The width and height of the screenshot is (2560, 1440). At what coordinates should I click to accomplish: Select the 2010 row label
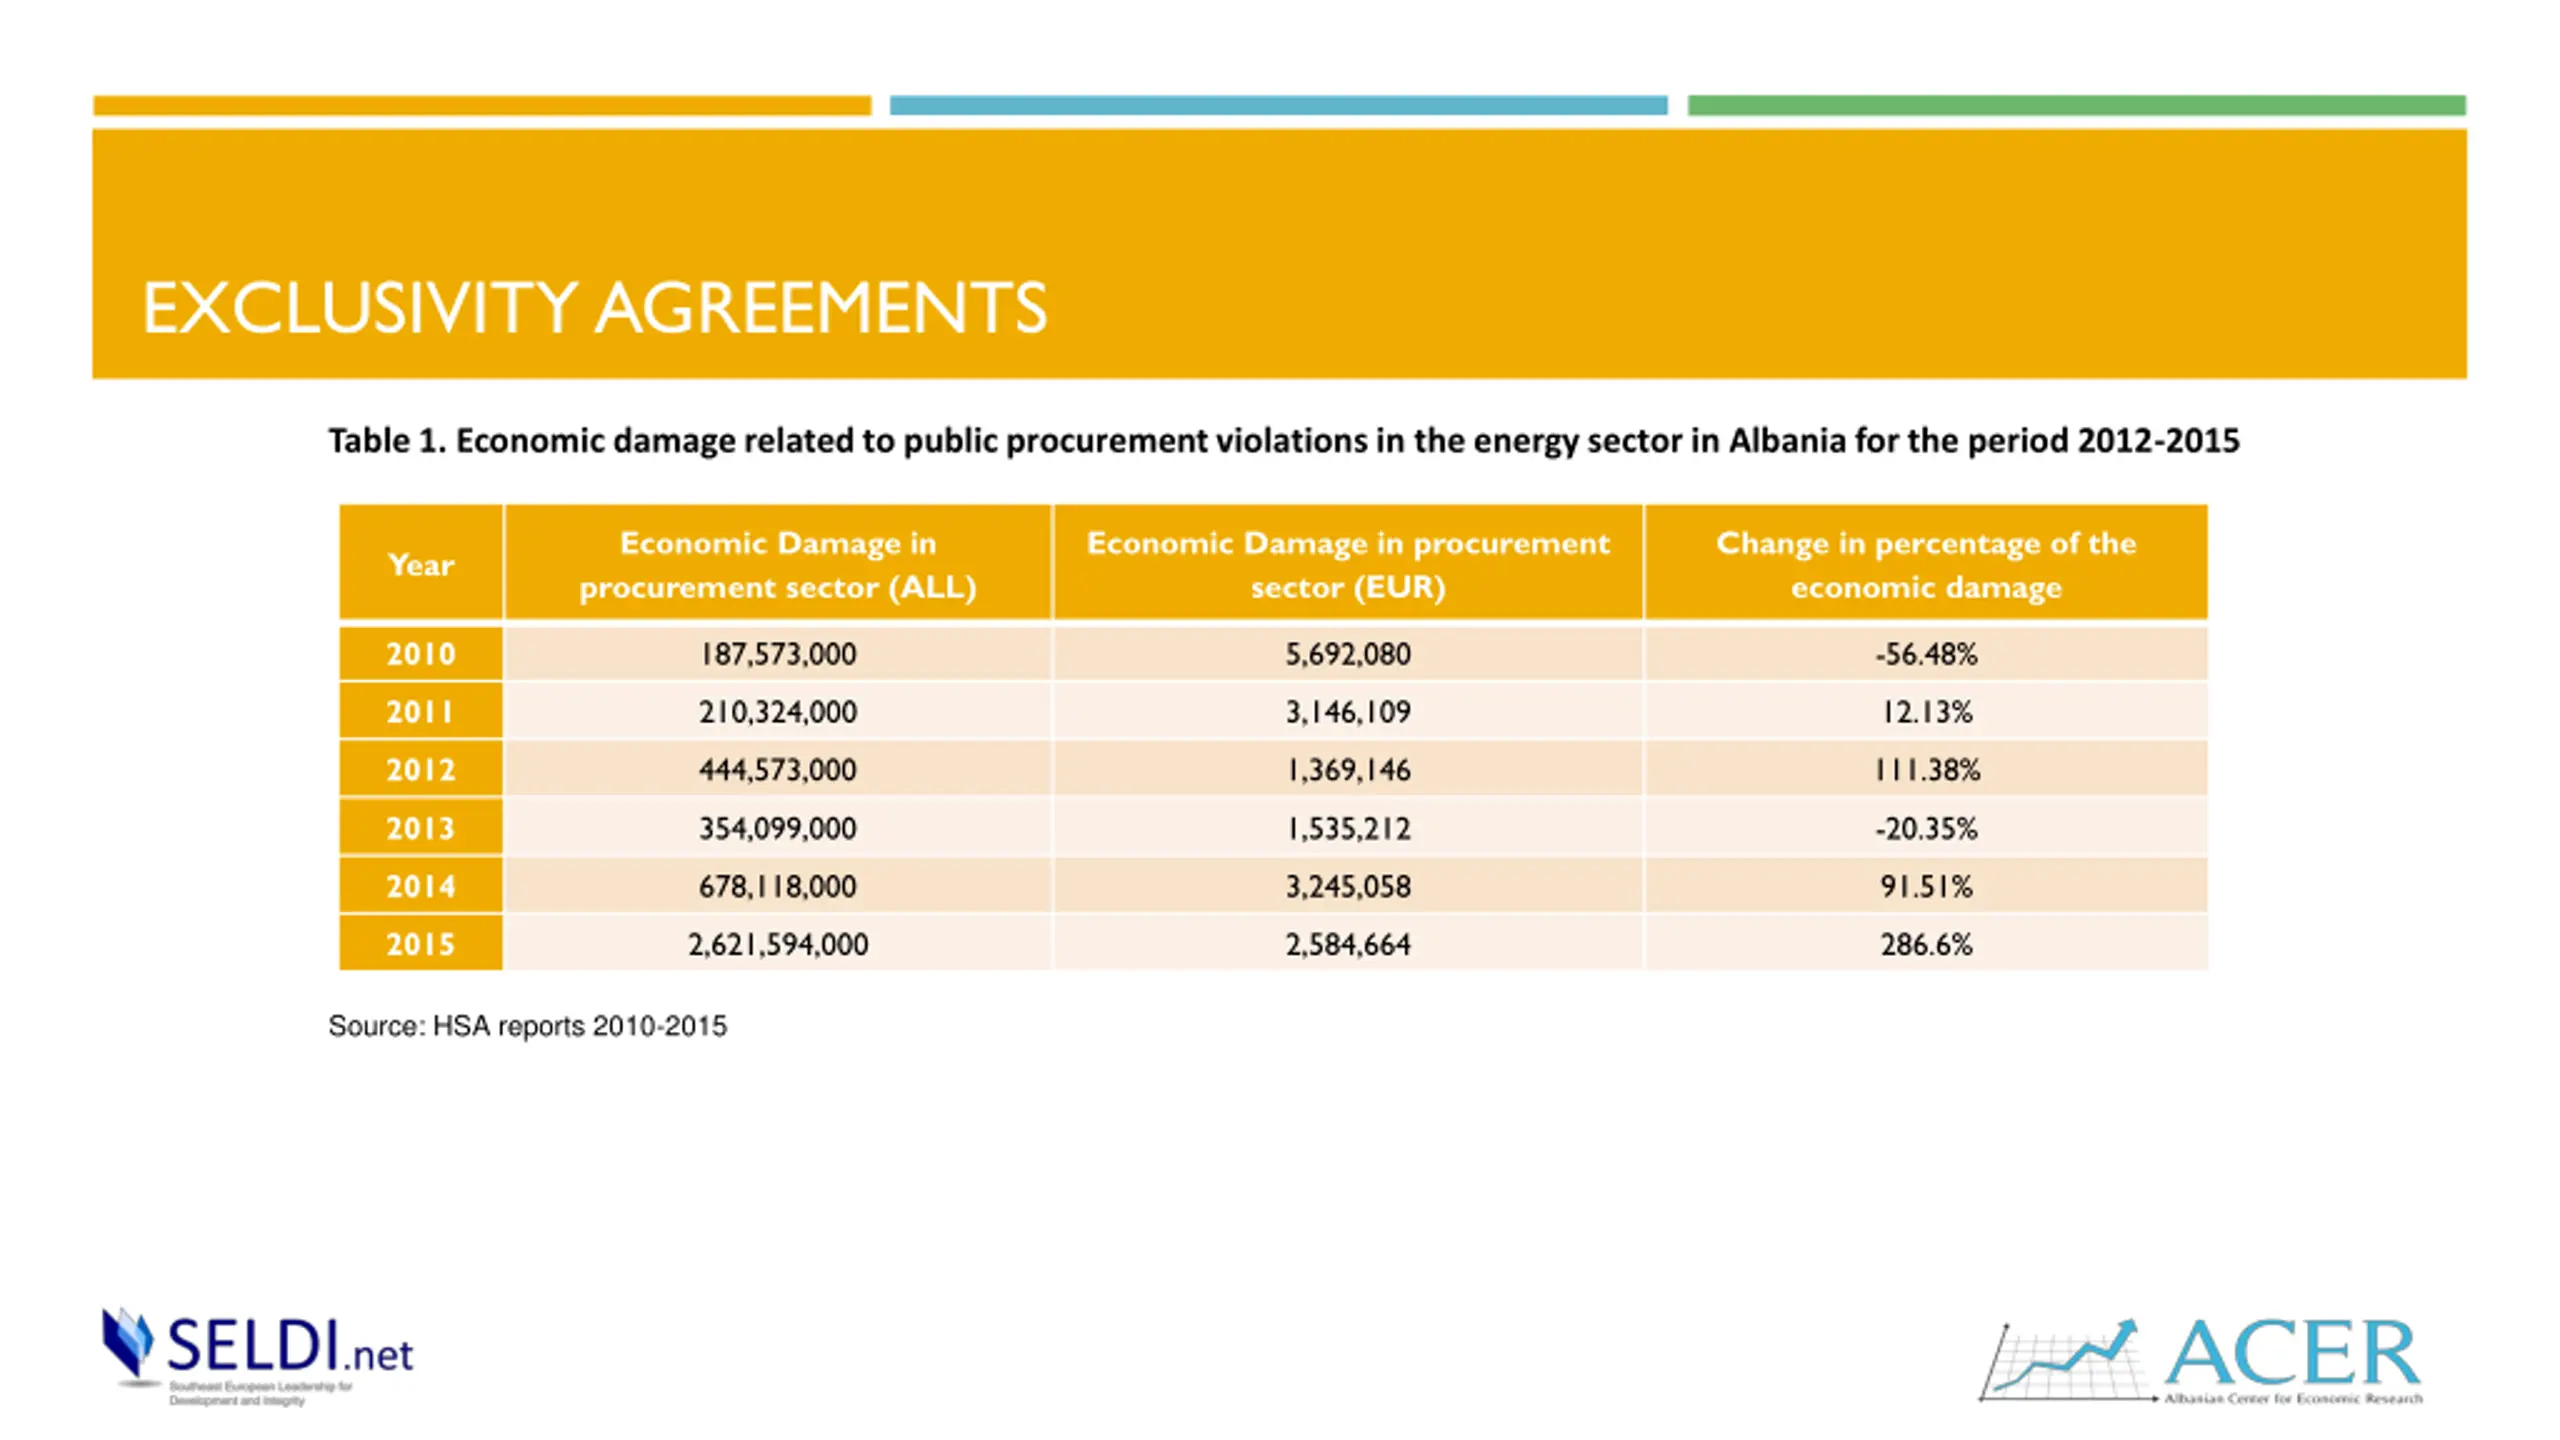coord(421,654)
